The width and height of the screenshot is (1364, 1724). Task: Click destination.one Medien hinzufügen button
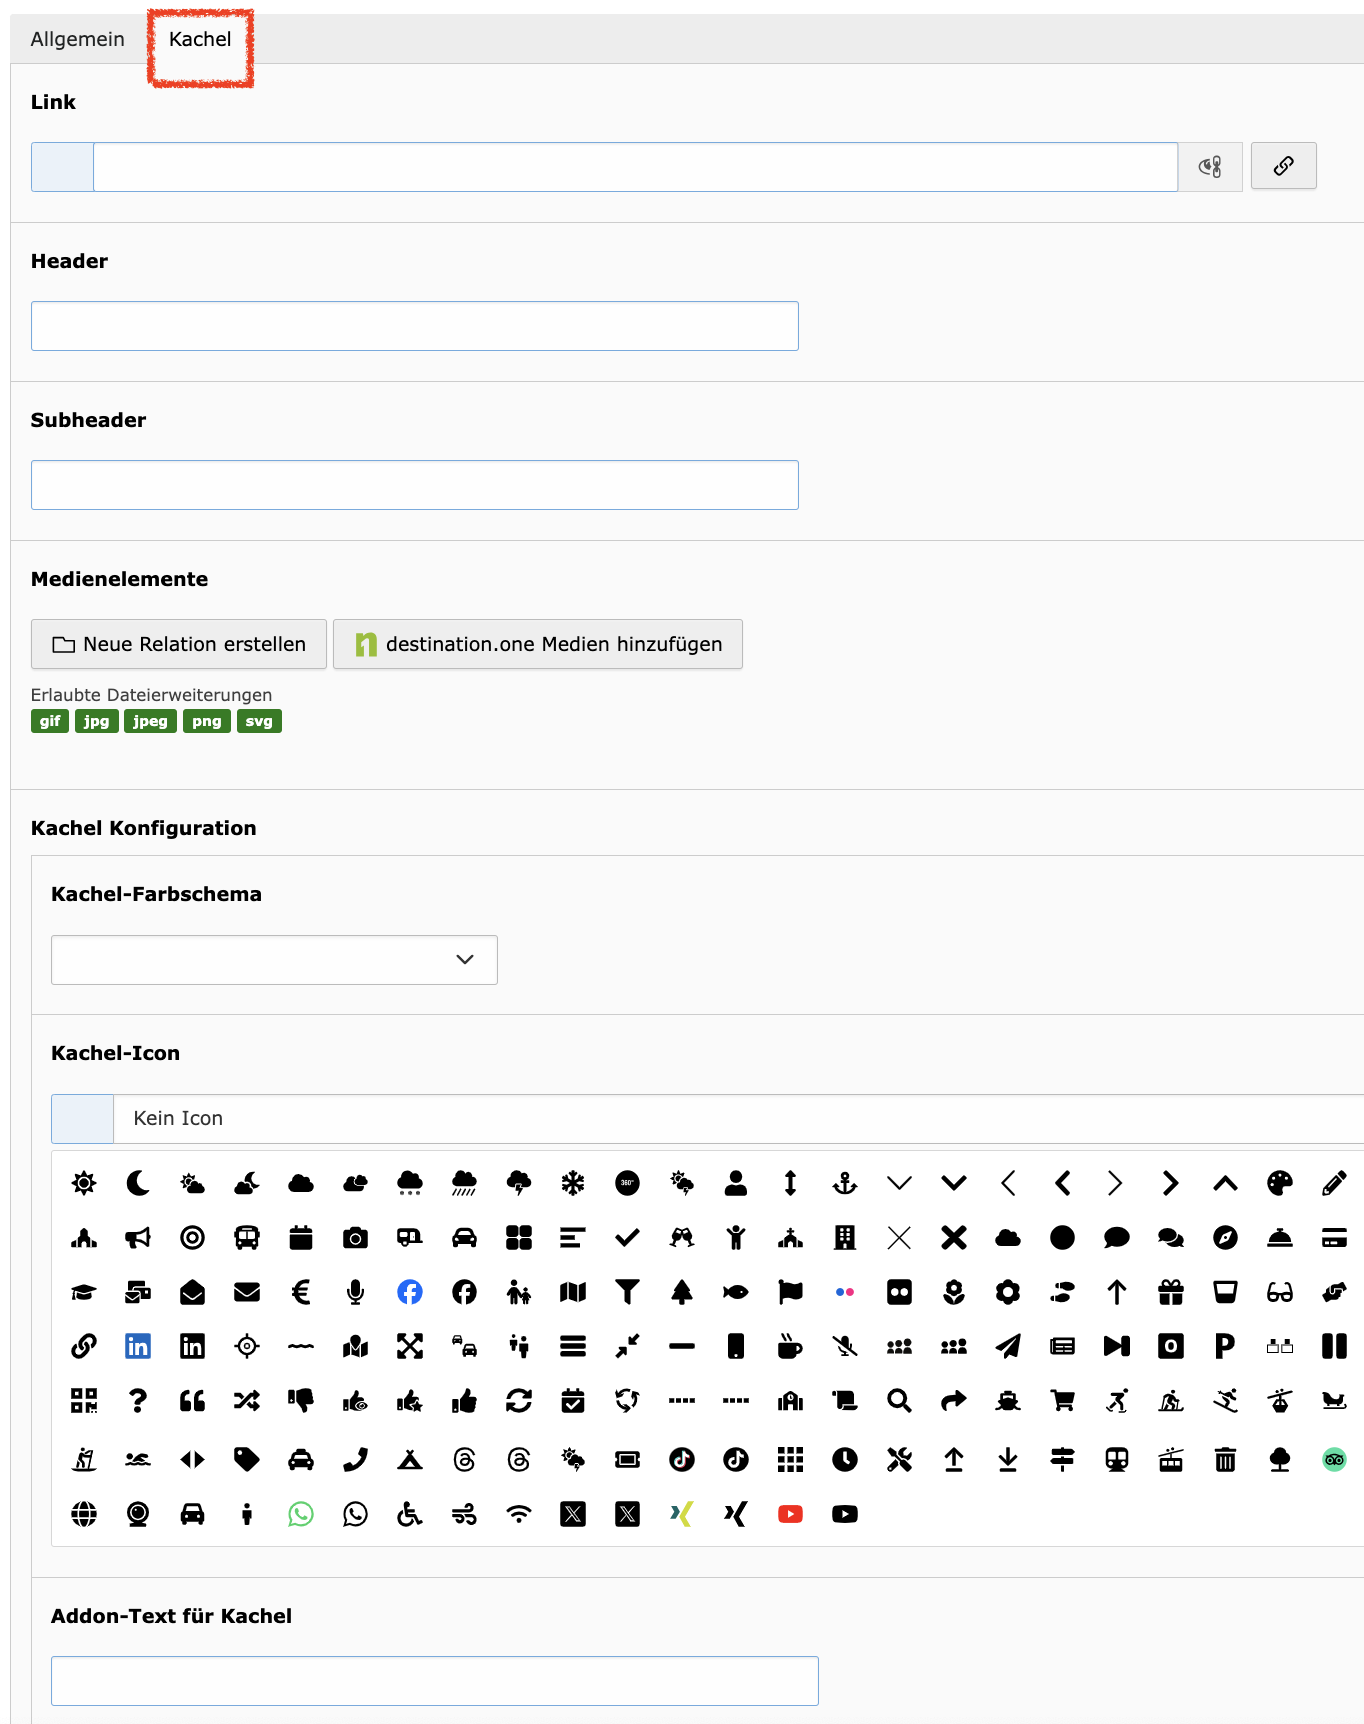(538, 644)
